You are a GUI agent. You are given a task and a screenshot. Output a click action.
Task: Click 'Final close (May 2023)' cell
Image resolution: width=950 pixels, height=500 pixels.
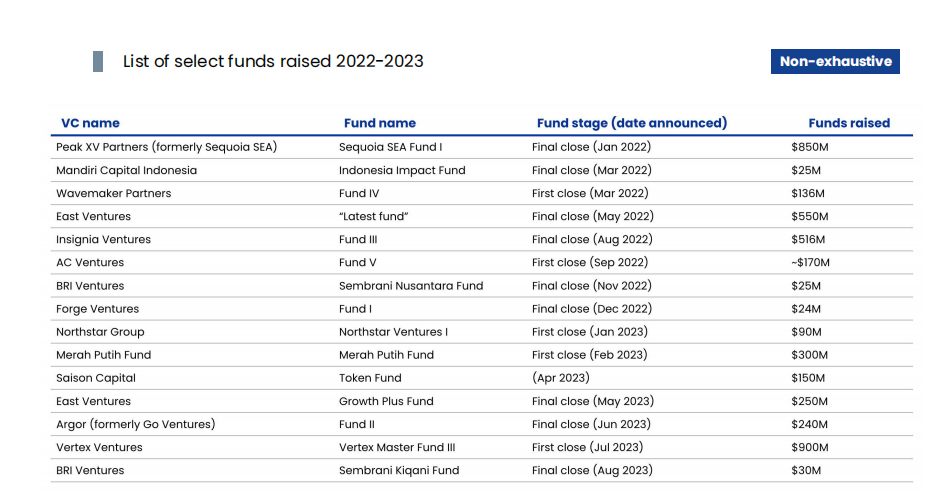pos(593,401)
